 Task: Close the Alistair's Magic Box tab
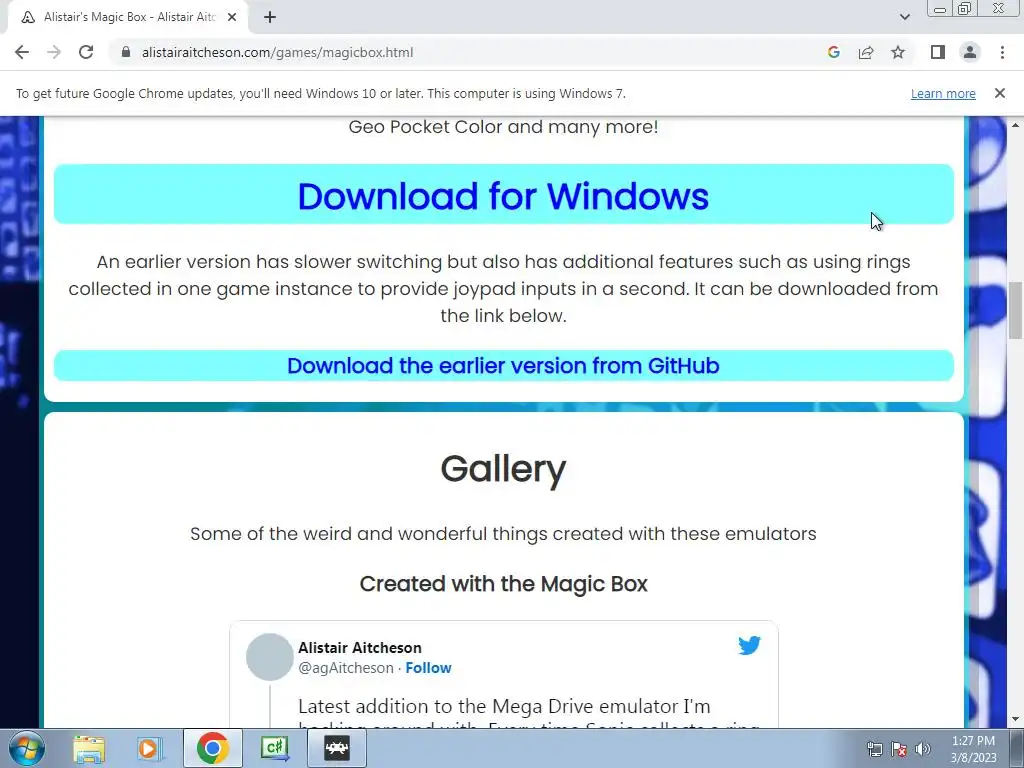pos(232,17)
